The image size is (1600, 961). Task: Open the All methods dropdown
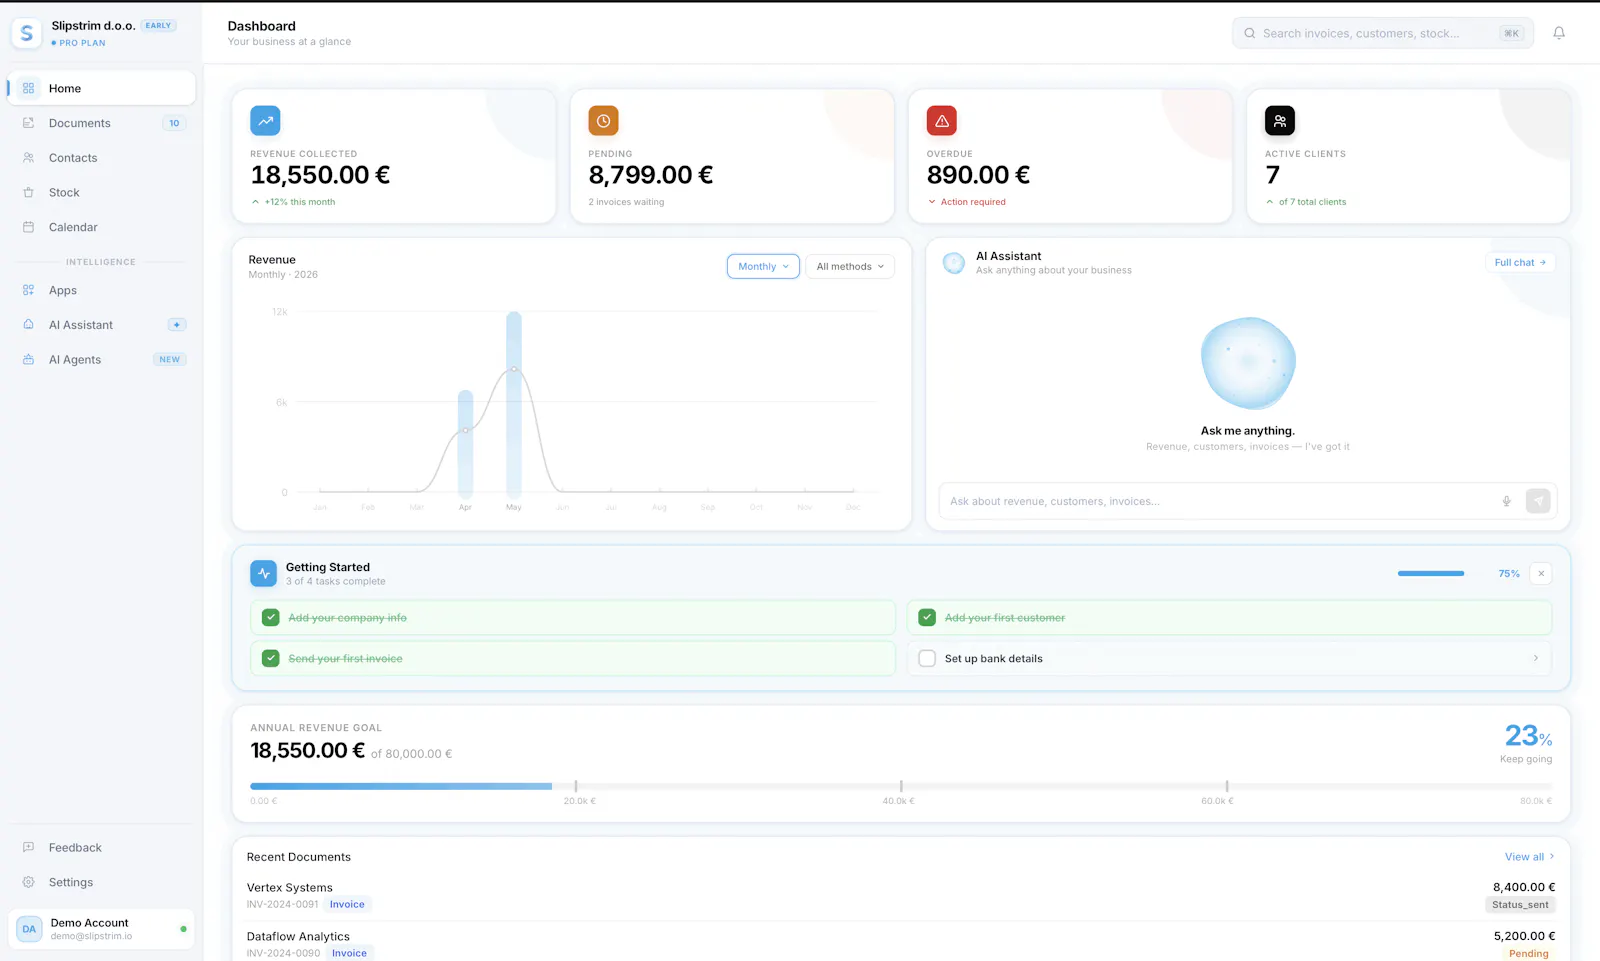pos(850,267)
